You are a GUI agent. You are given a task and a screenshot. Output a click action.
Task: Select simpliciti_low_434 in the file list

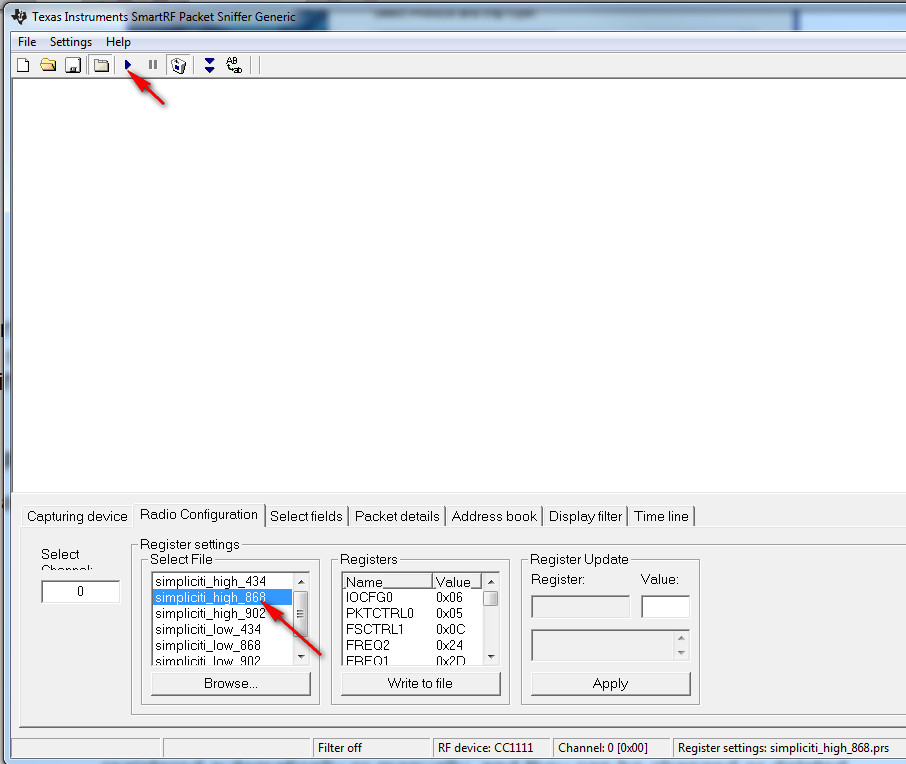[222, 629]
